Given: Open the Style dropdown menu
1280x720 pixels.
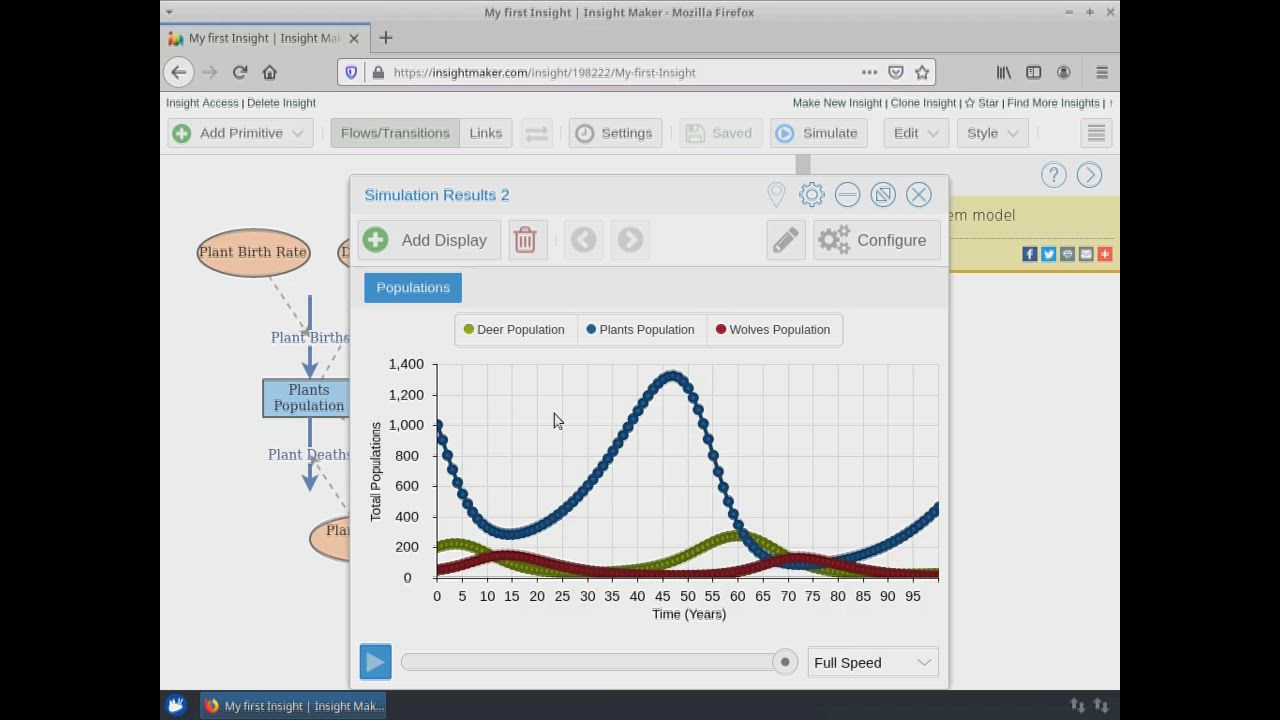Looking at the screenshot, I should (992, 133).
